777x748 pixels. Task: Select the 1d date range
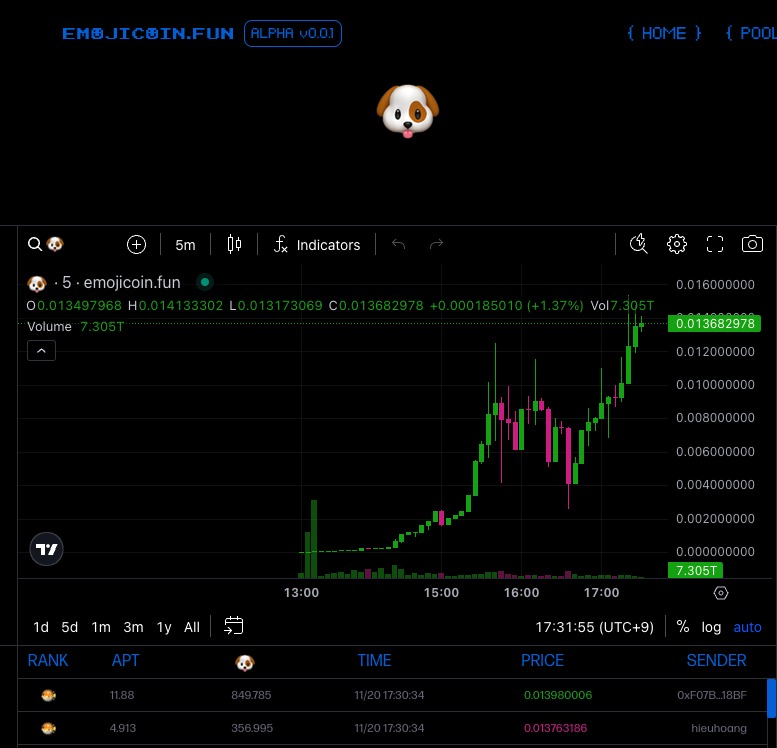coord(41,627)
